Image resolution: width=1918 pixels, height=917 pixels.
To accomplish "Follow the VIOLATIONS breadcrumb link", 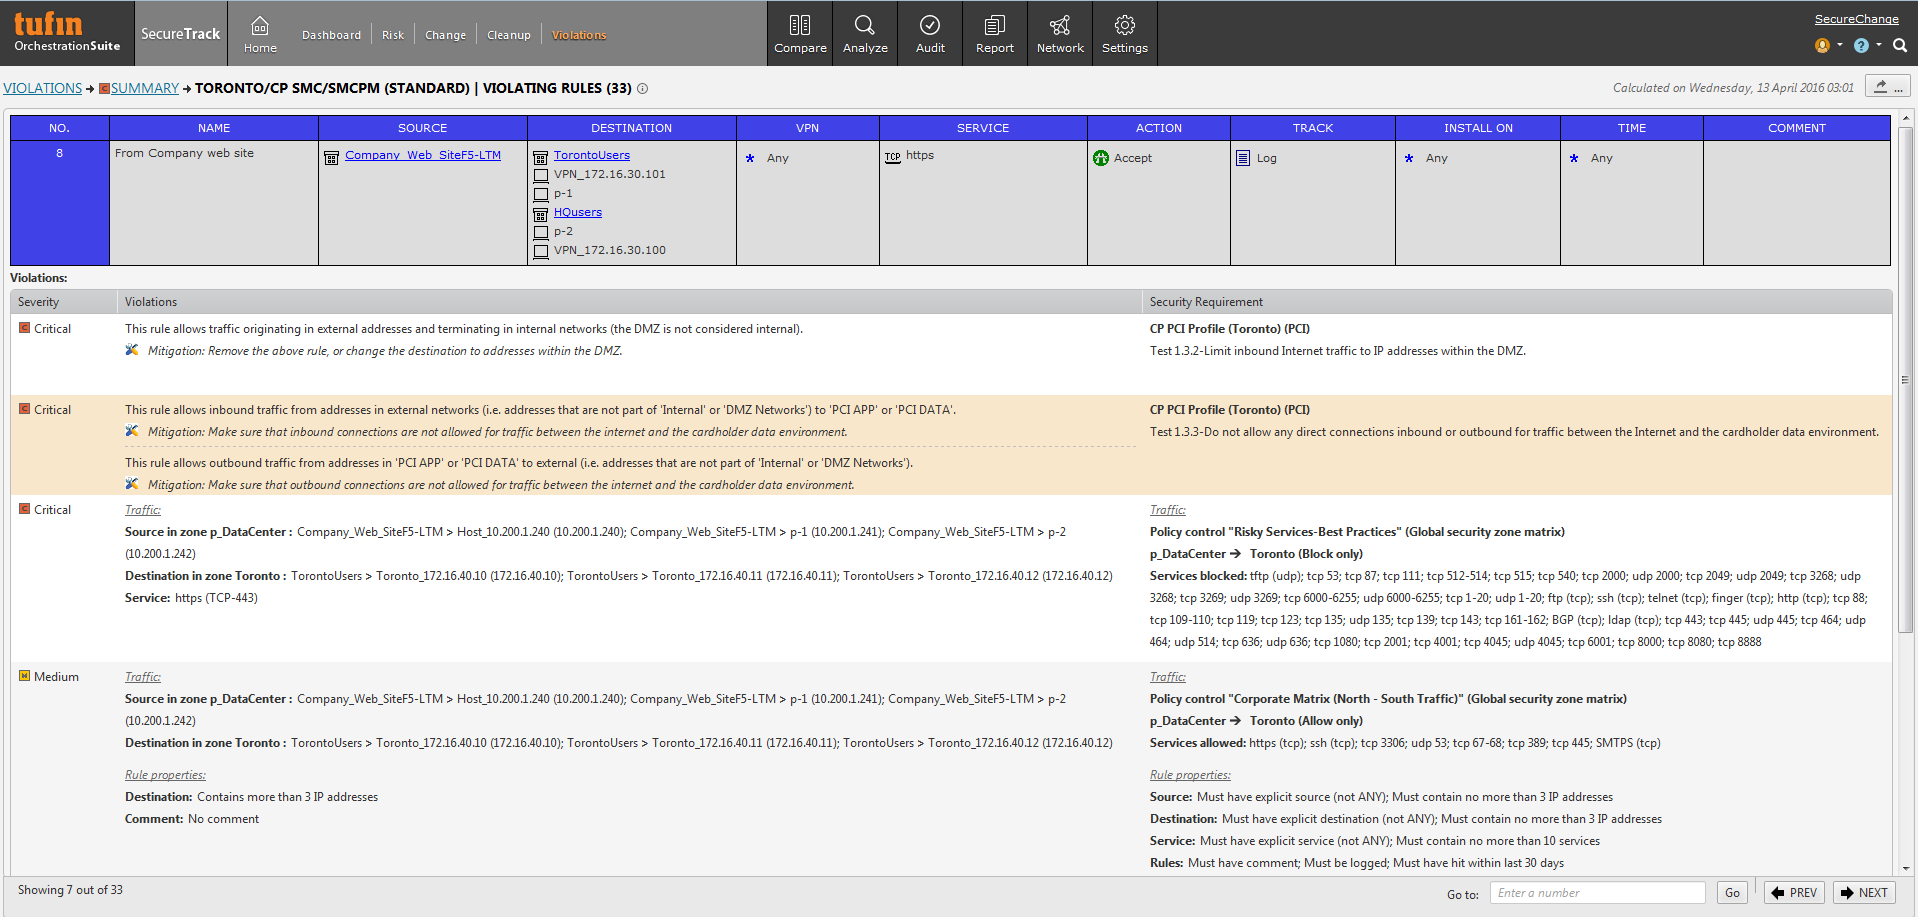I will point(43,88).
